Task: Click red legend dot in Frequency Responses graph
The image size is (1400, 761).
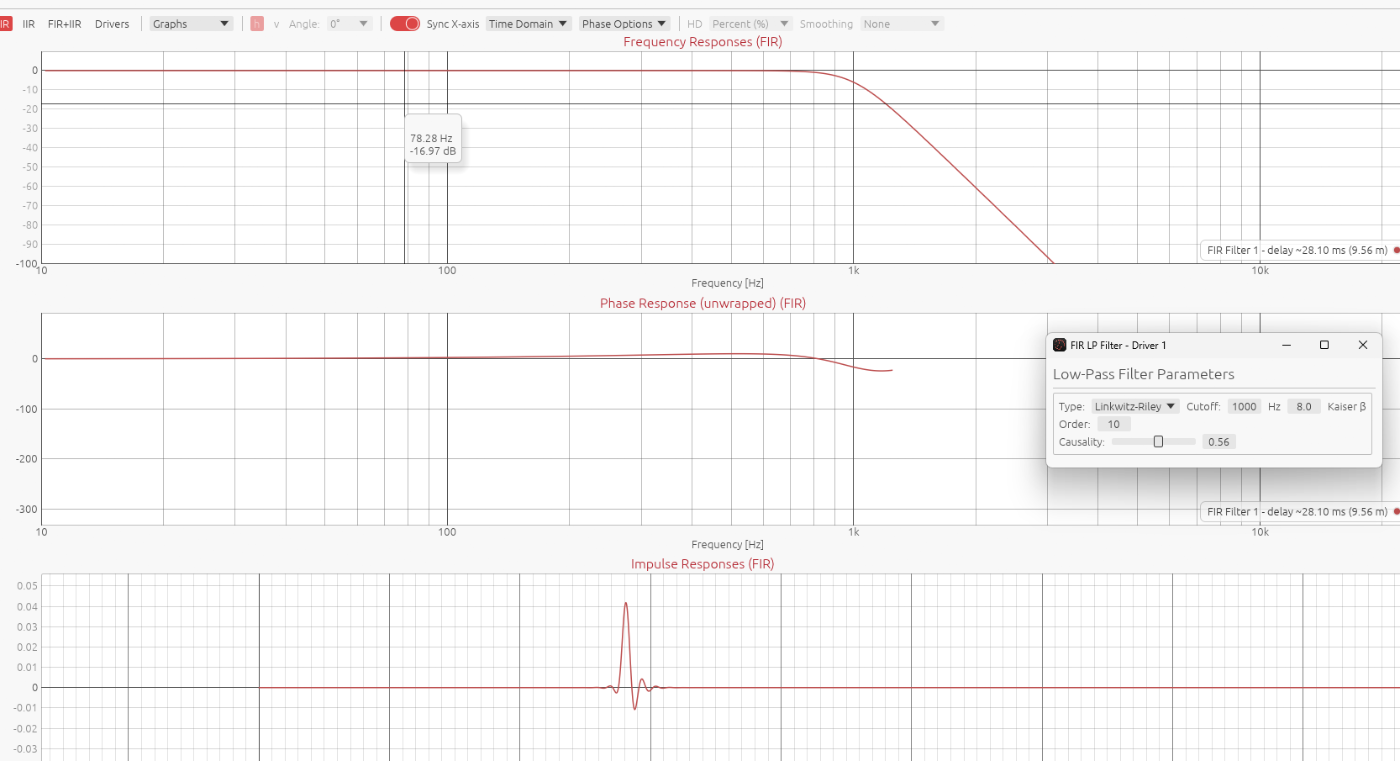Action: pos(1396,250)
